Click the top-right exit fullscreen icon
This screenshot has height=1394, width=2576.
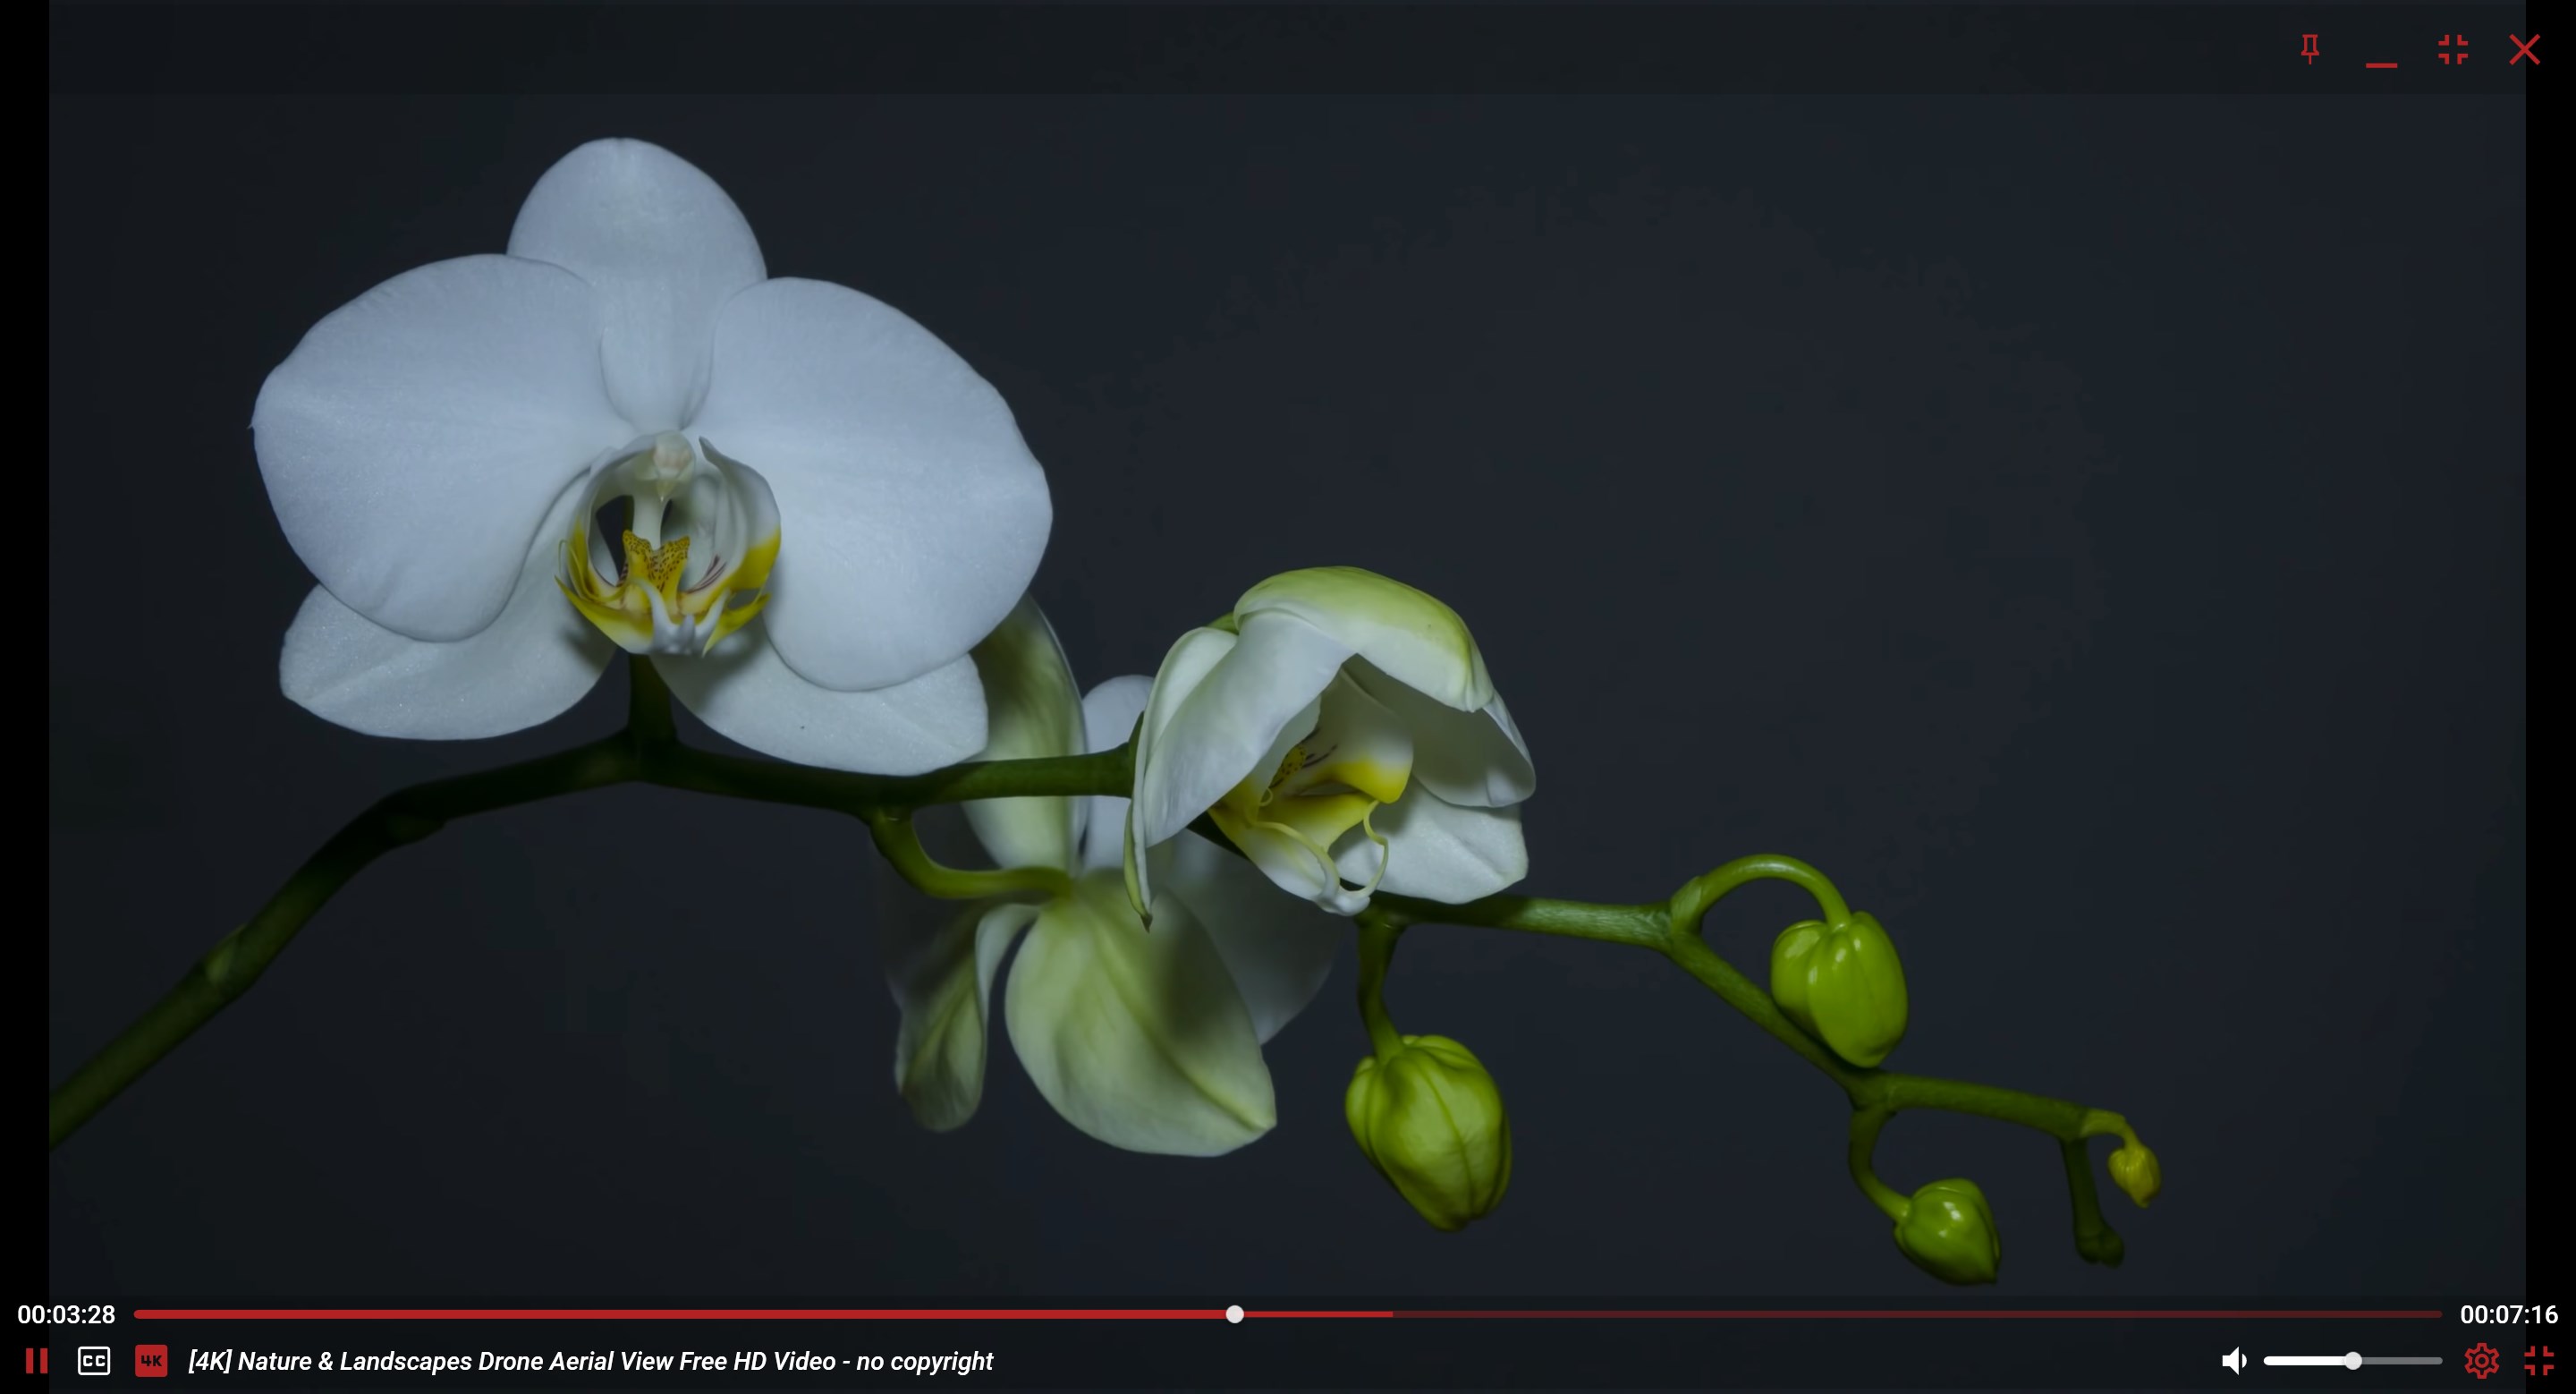(2452, 50)
